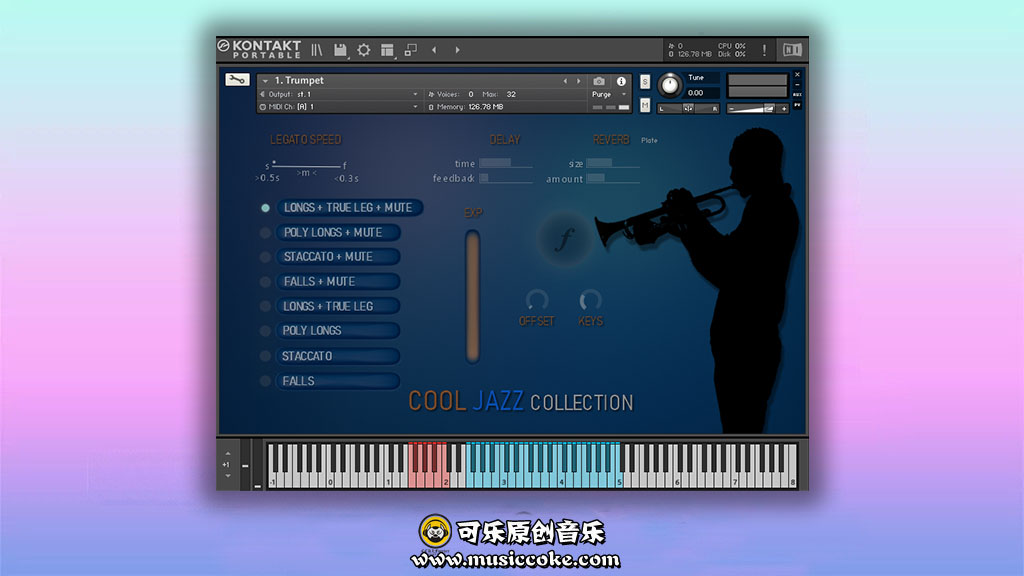Adjust the reverb amount slider

coord(613,178)
